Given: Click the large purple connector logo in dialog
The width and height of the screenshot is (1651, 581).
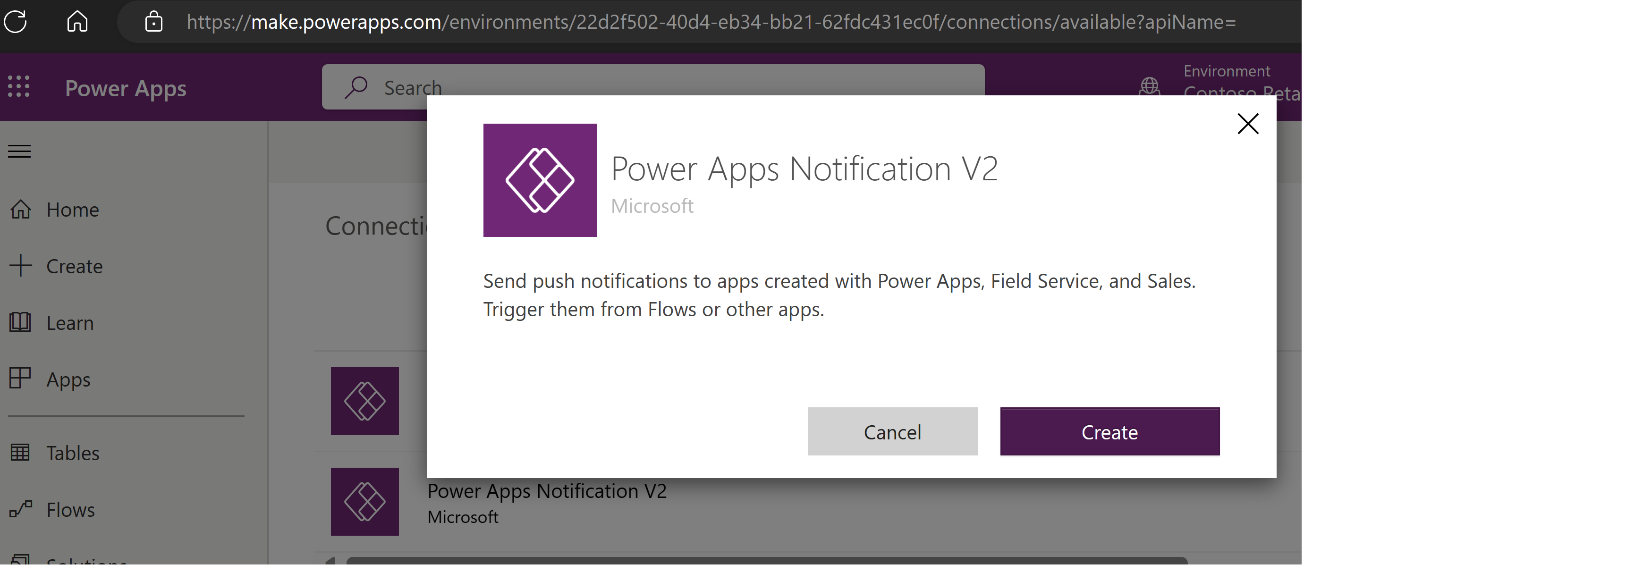Looking at the screenshot, I should (540, 180).
